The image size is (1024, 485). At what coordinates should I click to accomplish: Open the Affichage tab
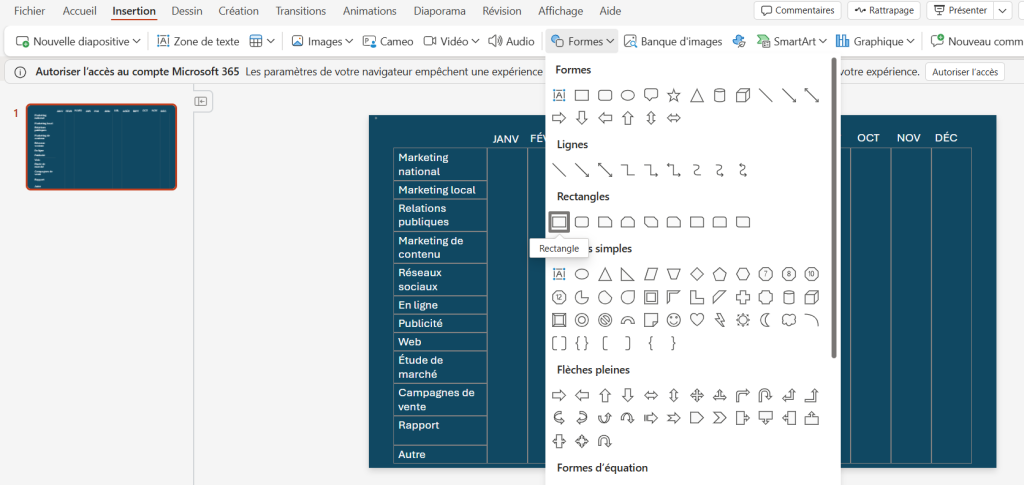pos(560,11)
